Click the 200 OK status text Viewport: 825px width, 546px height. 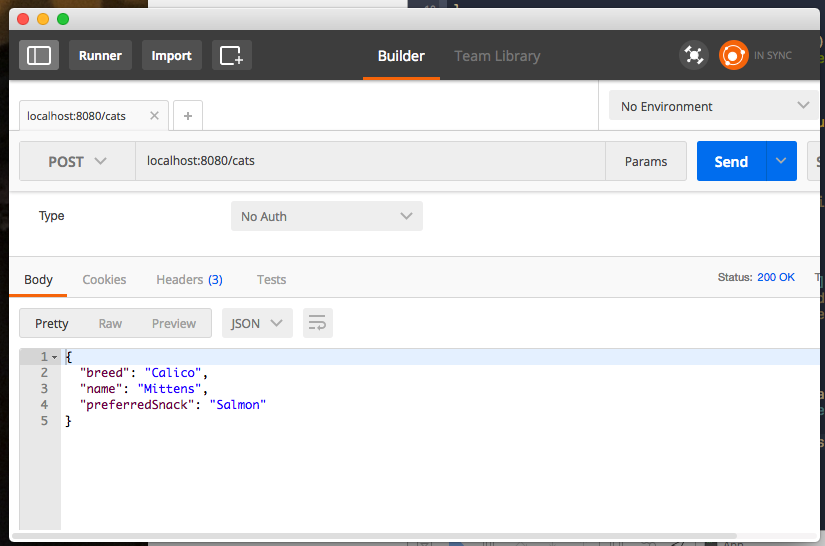[776, 277]
